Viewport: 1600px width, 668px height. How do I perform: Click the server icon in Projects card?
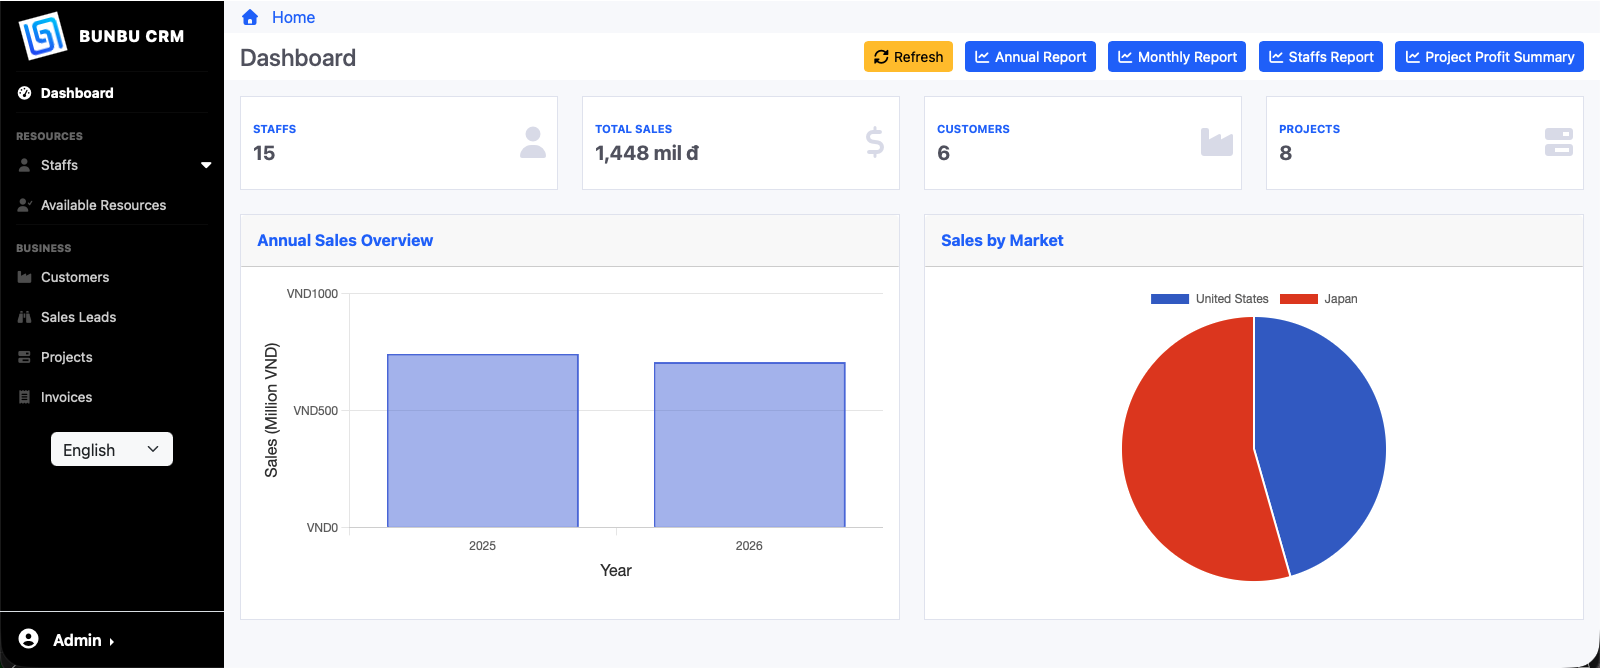tap(1558, 143)
